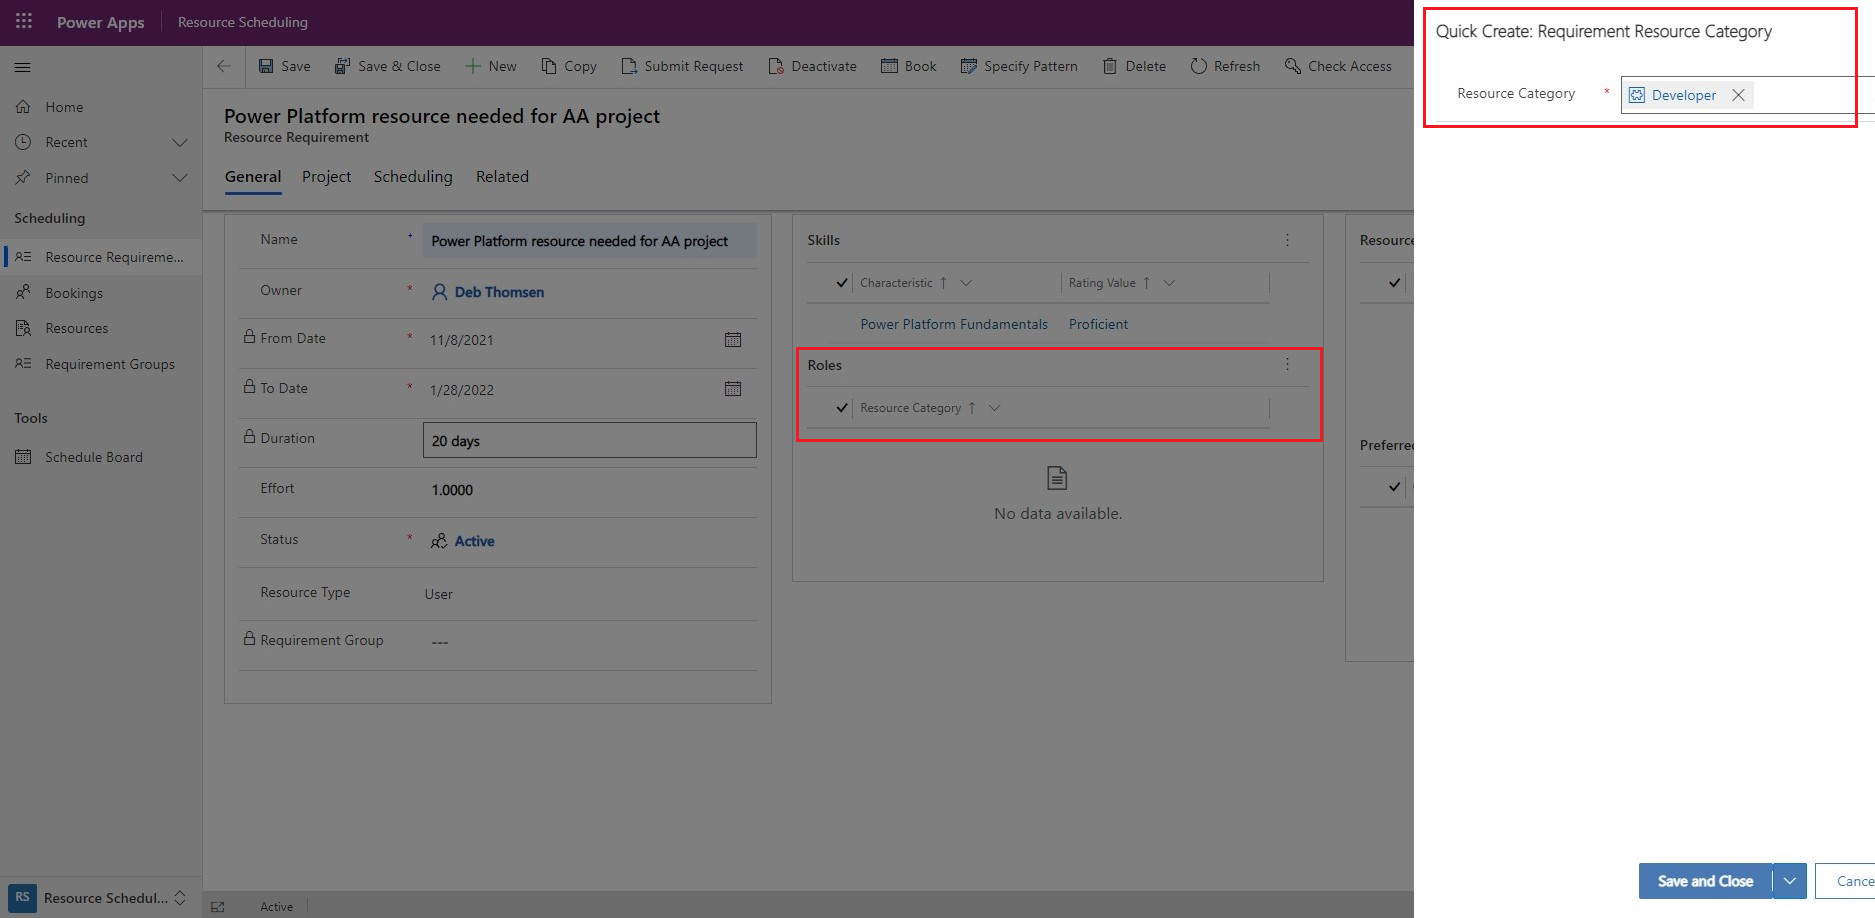Open the Developer lookup value
The image size is (1875, 918).
pyautogui.click(x=1683, y=95)
